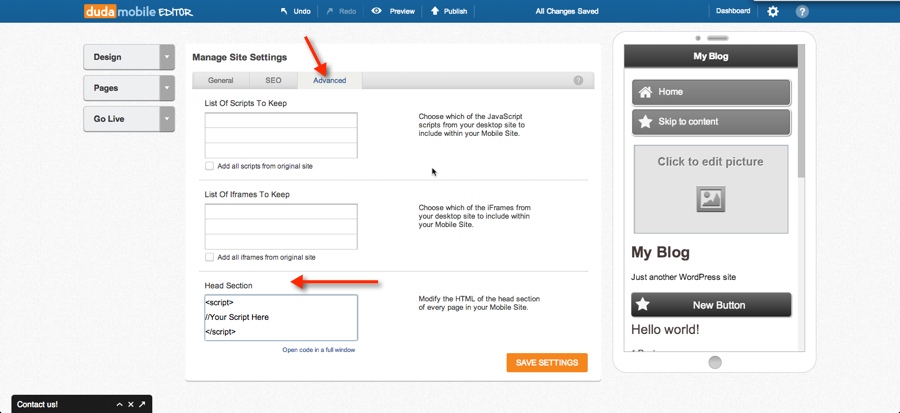
Task: Click the New Button in phone preview
Action: 711,305
